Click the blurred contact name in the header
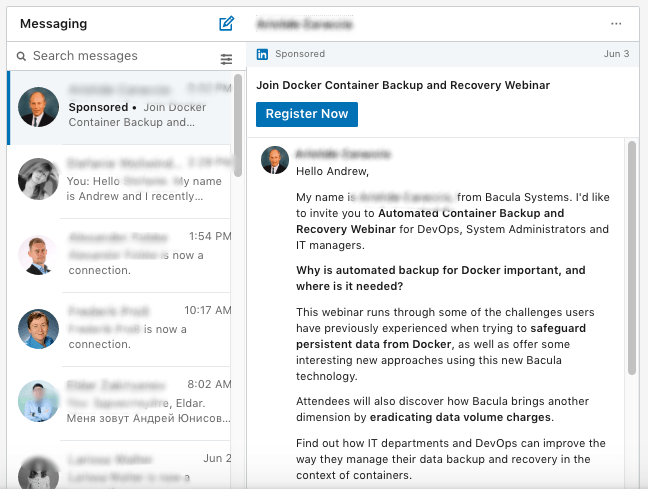648x489 pixels. (x=305, y=24)
